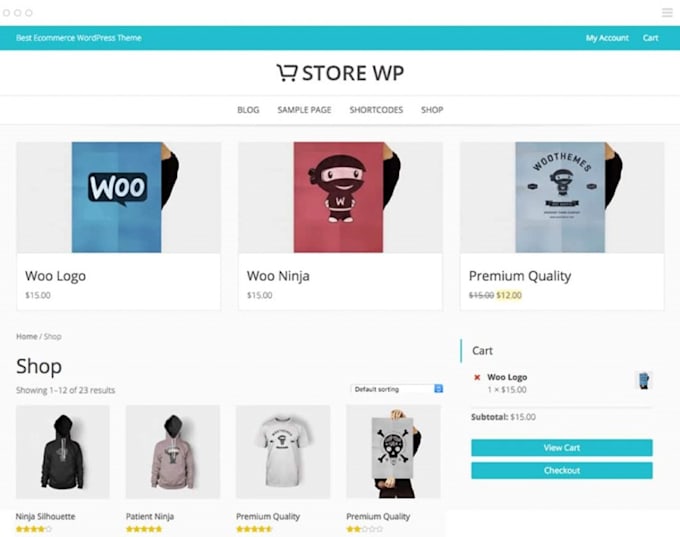Viewport: 680px width, 537px height.
Task: Open the hamburger menu icon at top right
Action: point(667,13)
